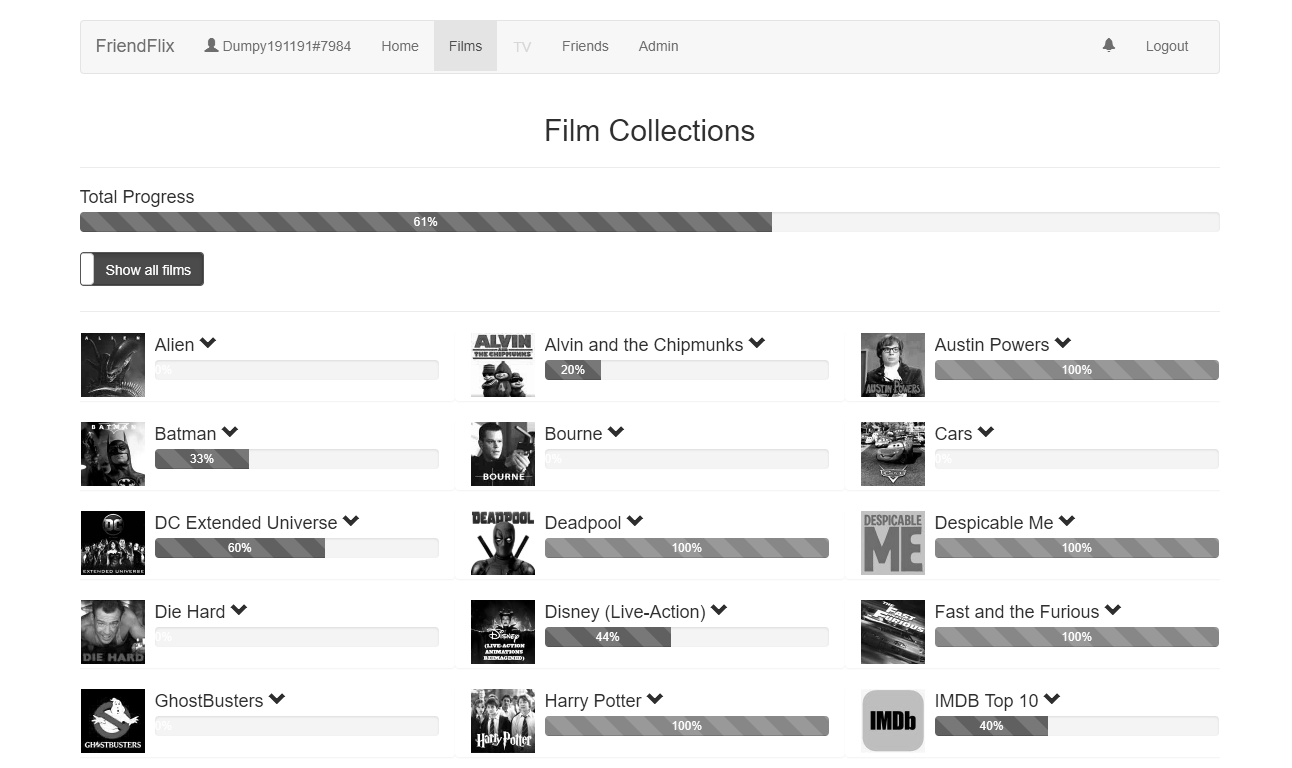Expand the Harry Potter chevron
This screenshot has width=1292, height=768.
655,699
